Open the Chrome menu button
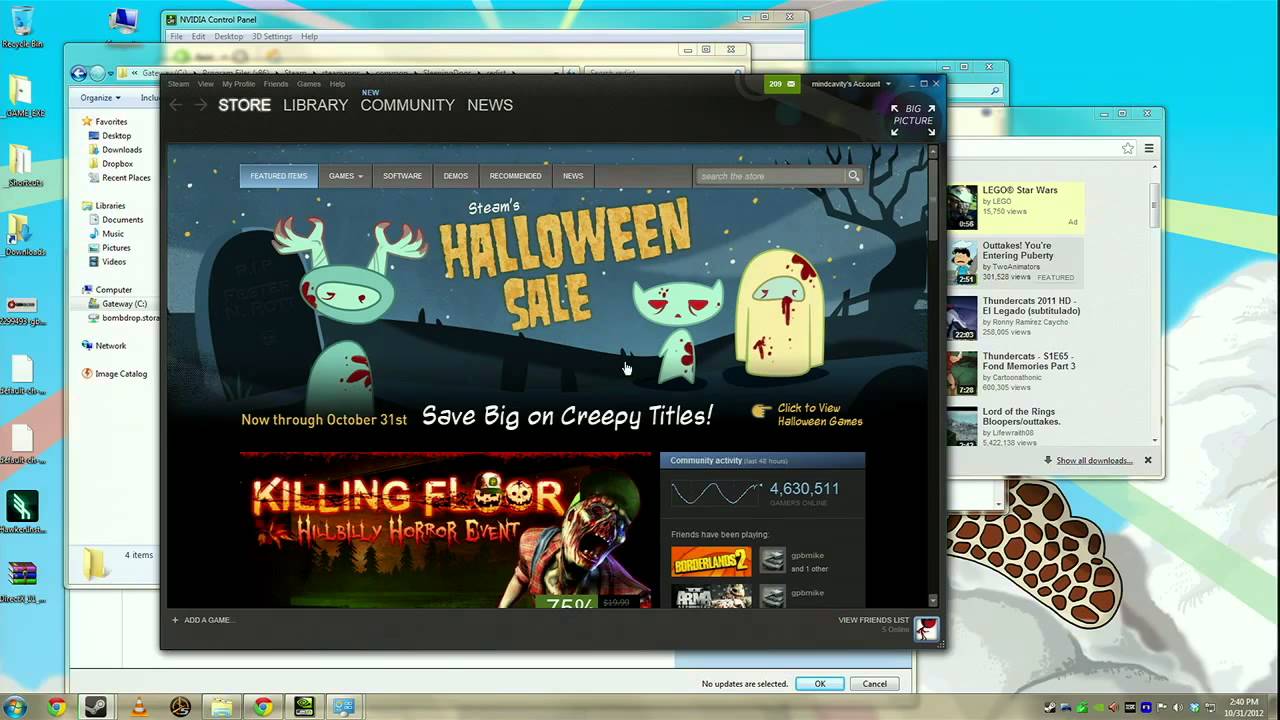 tap(1149, 148)
